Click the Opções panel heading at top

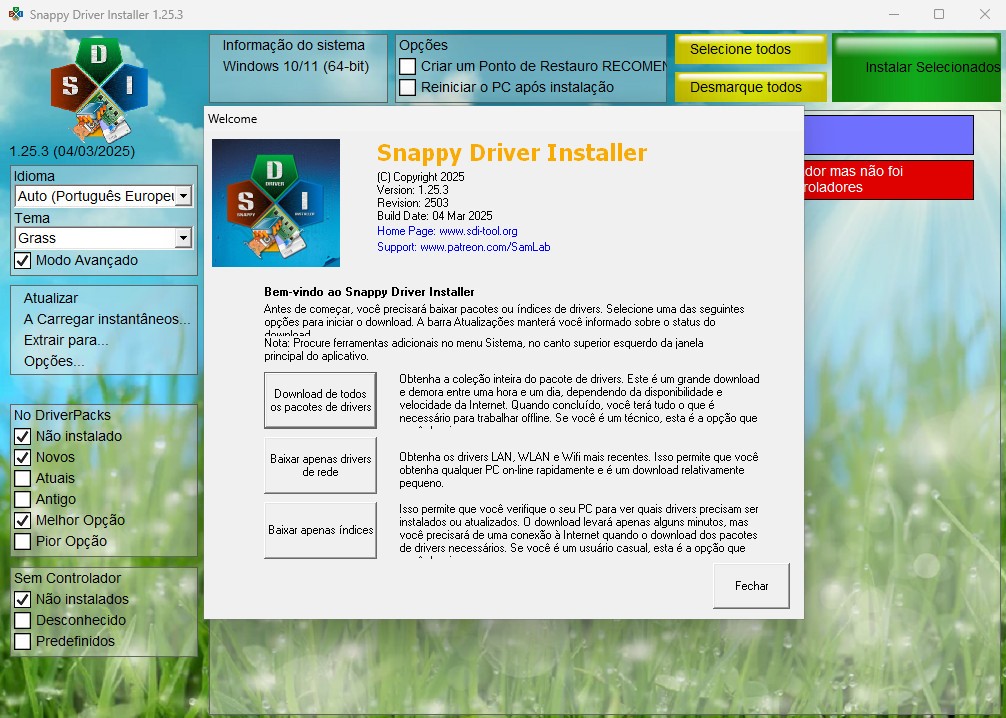tap(423, 46)
